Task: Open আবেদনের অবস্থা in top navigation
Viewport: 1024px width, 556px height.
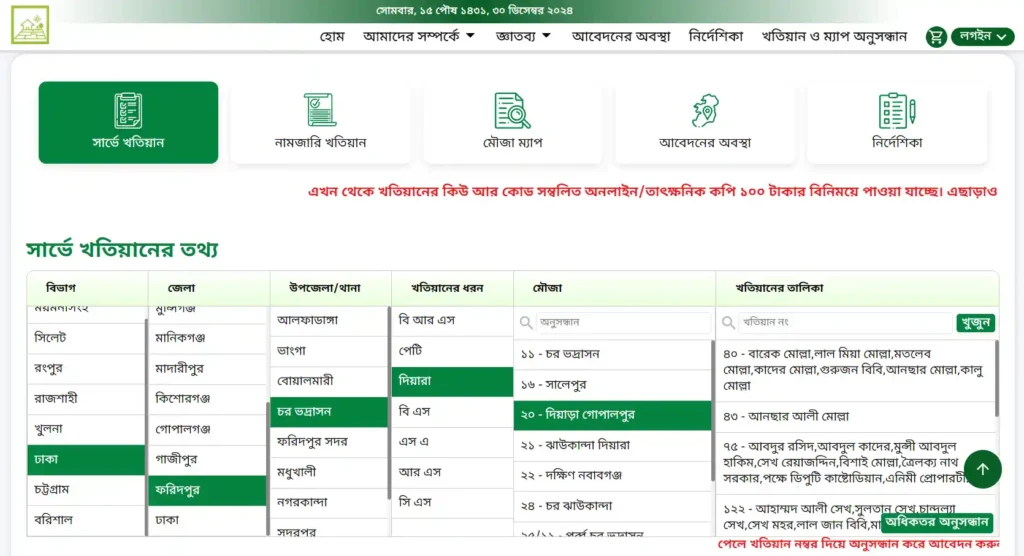Action: point(620,37)
